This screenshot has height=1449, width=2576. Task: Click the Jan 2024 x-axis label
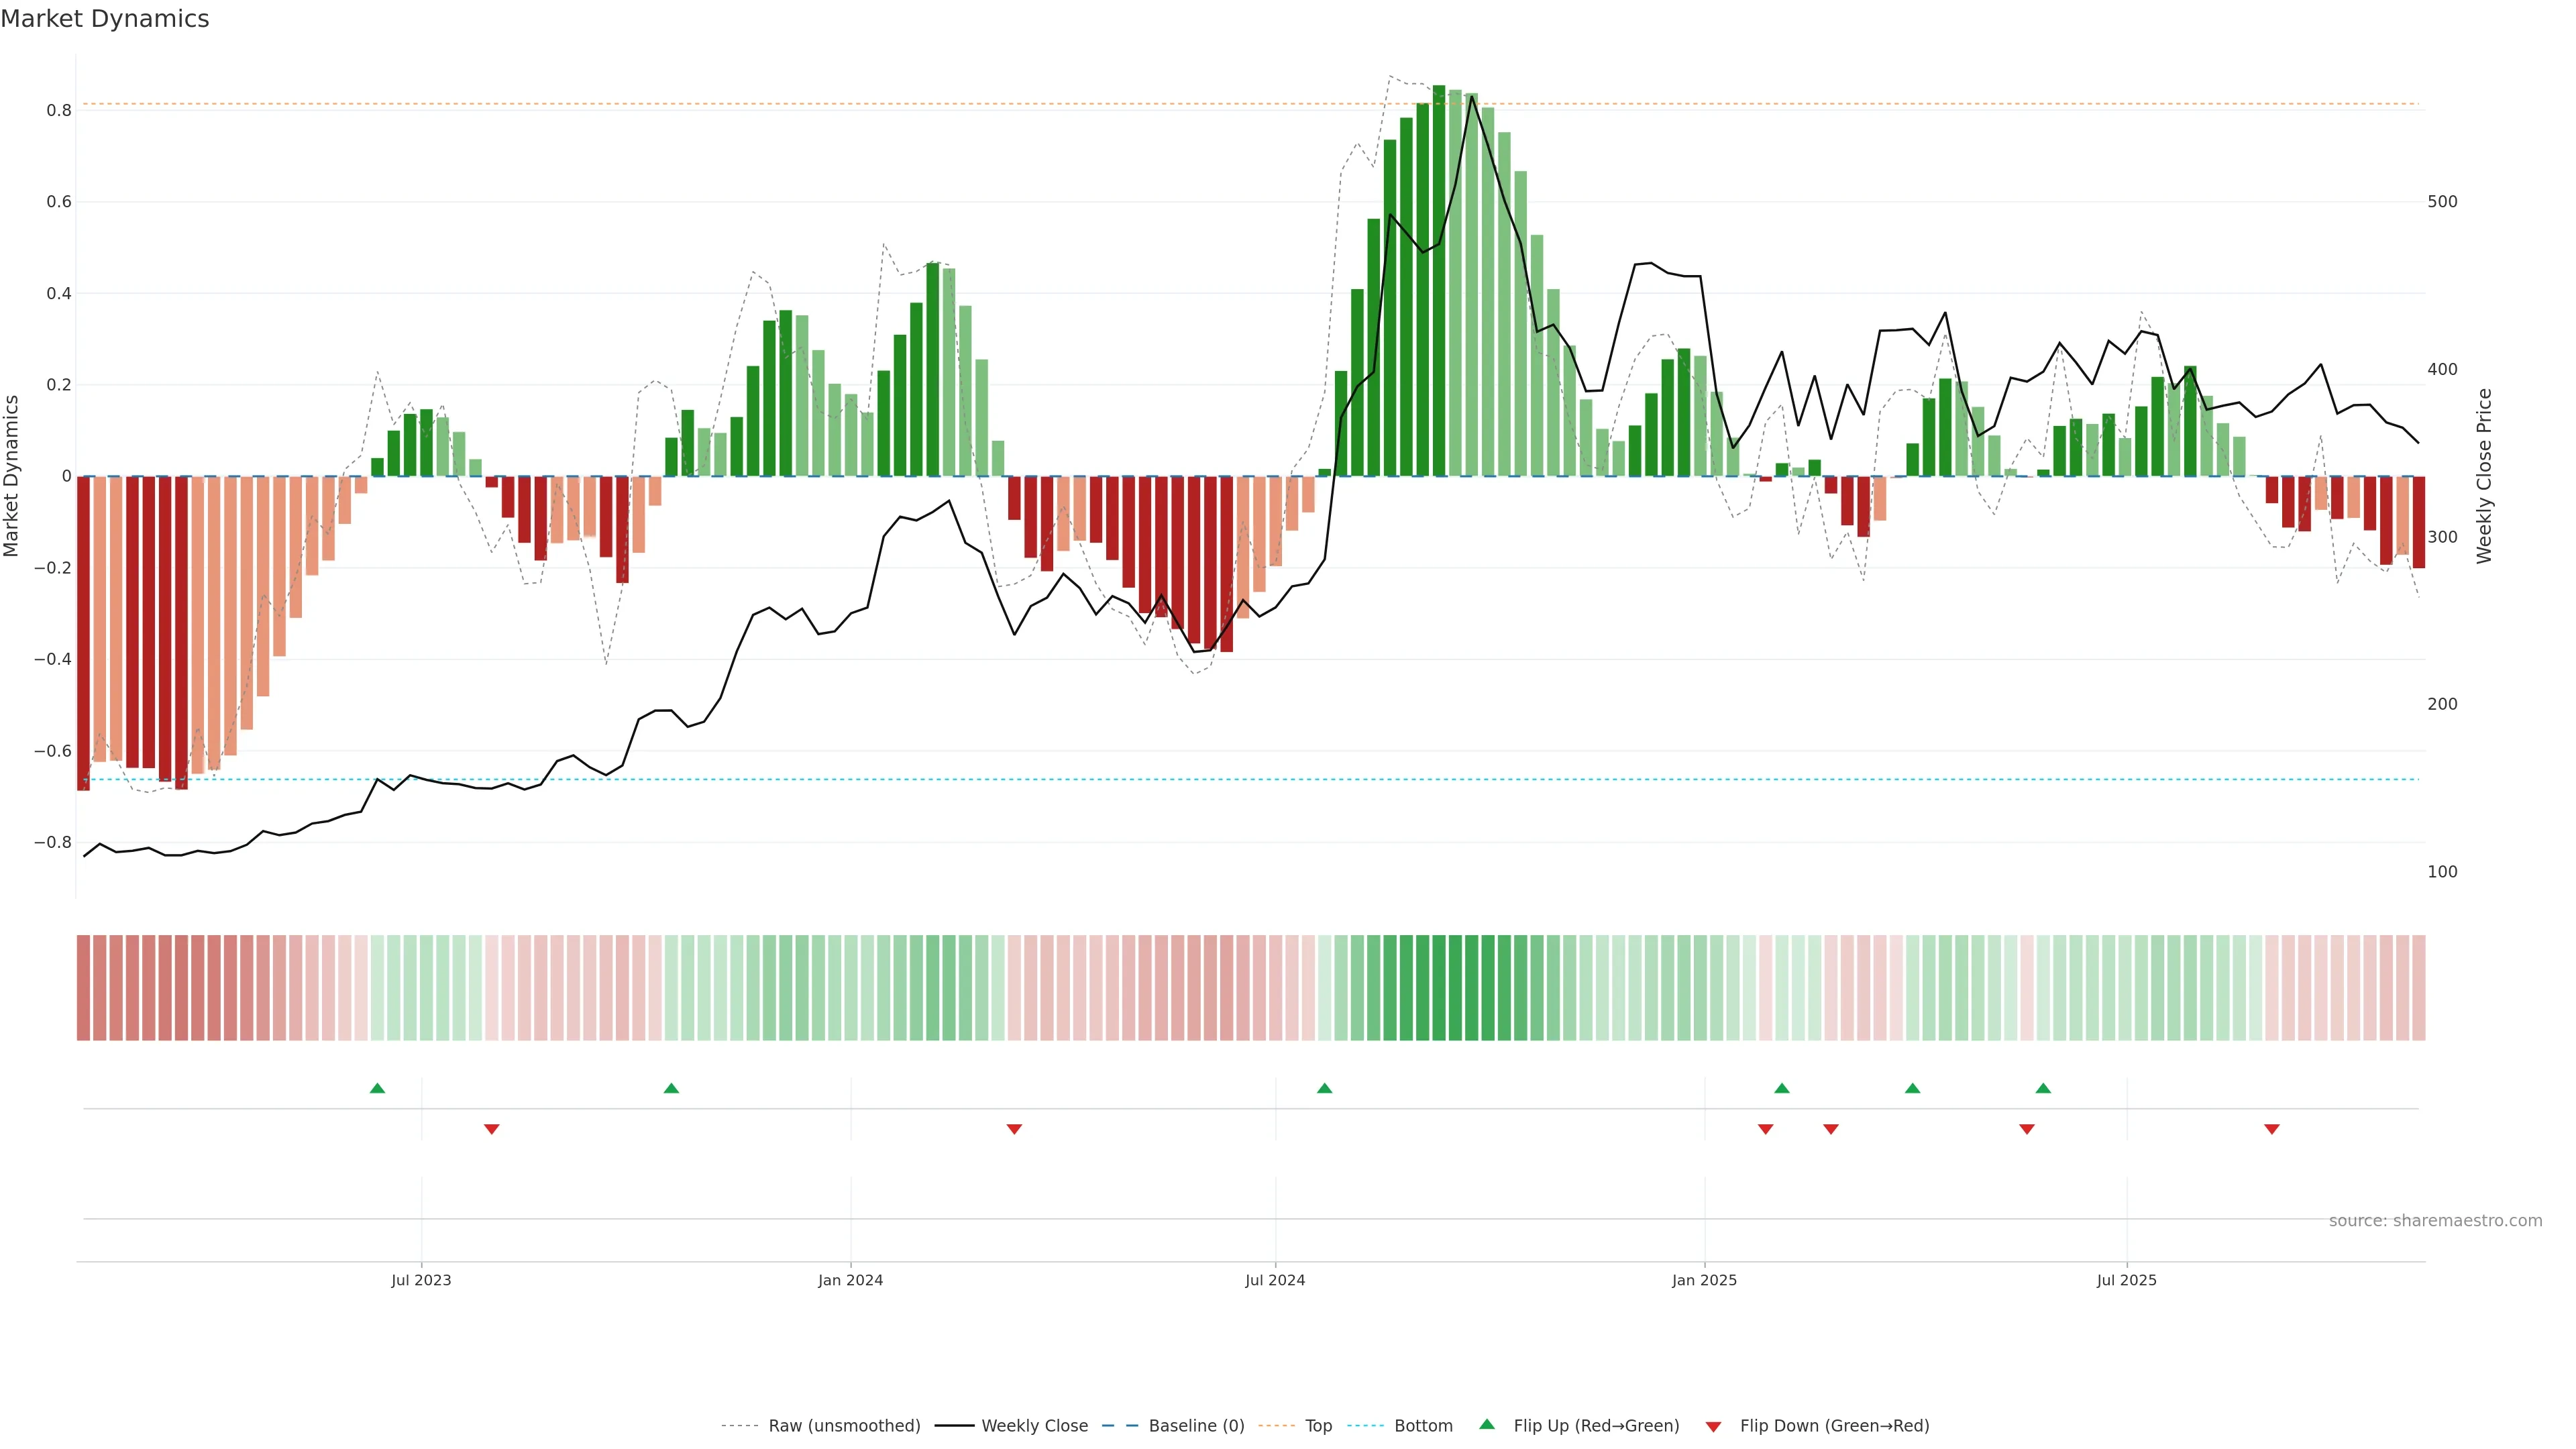click(850, 1280)
